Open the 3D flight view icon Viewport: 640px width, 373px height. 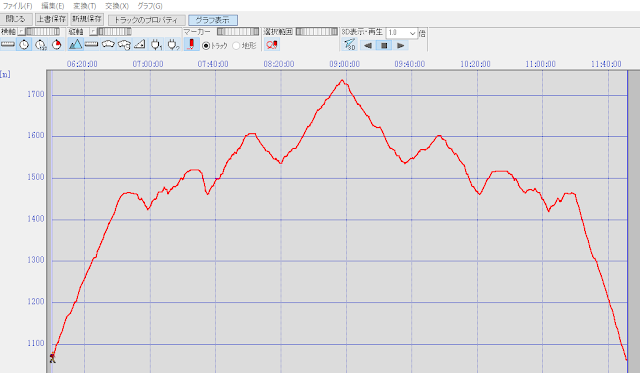tap(349, 44)
